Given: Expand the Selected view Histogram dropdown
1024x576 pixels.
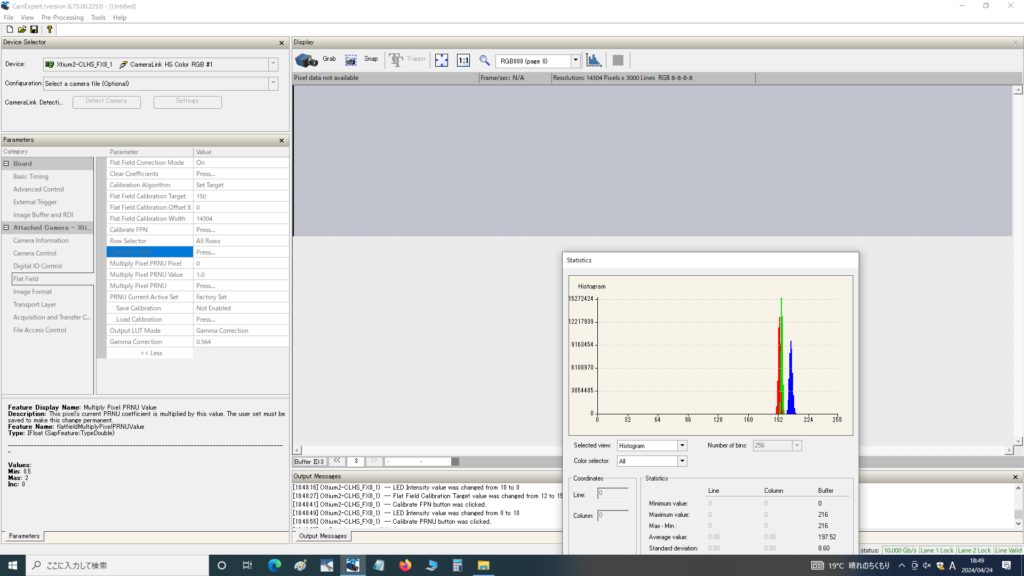Looking at the screenshot, I should click(x=682, y=445).
